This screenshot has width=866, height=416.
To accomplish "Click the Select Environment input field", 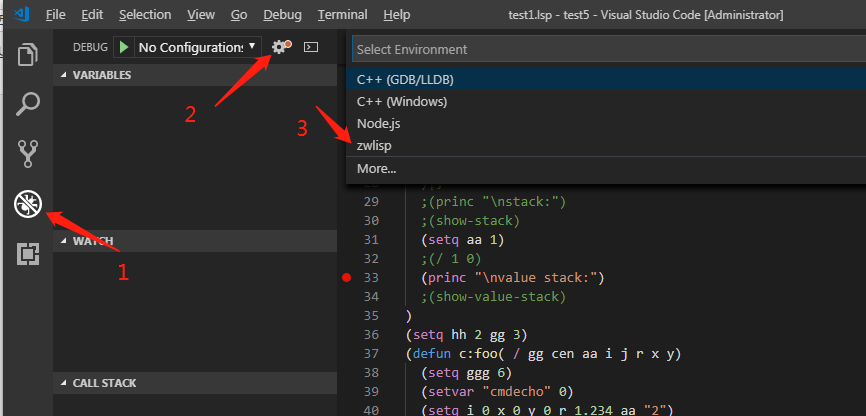I will coord(609,49).
